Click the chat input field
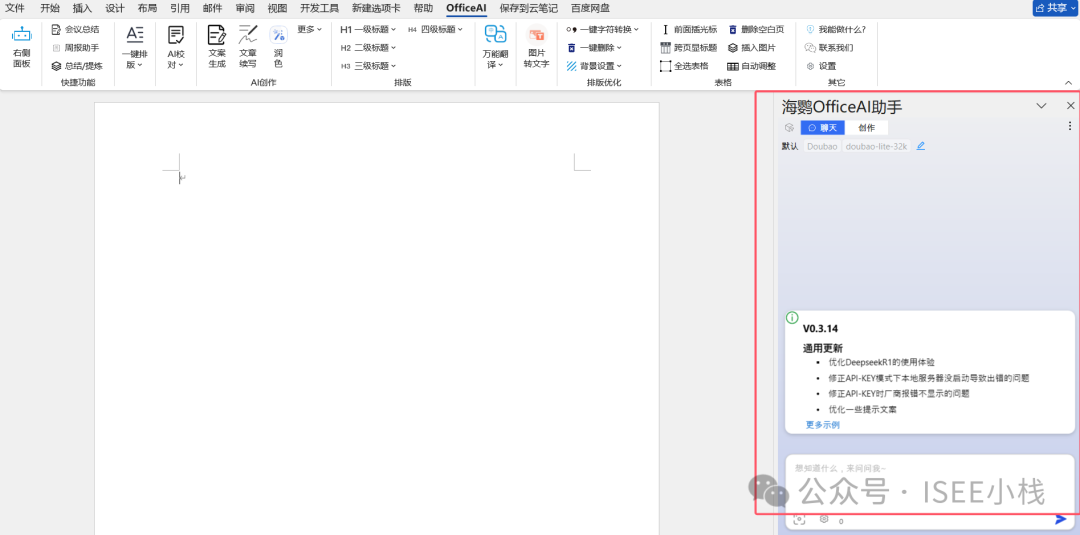Screen dimensions: 1080x535 click(930, 482)
